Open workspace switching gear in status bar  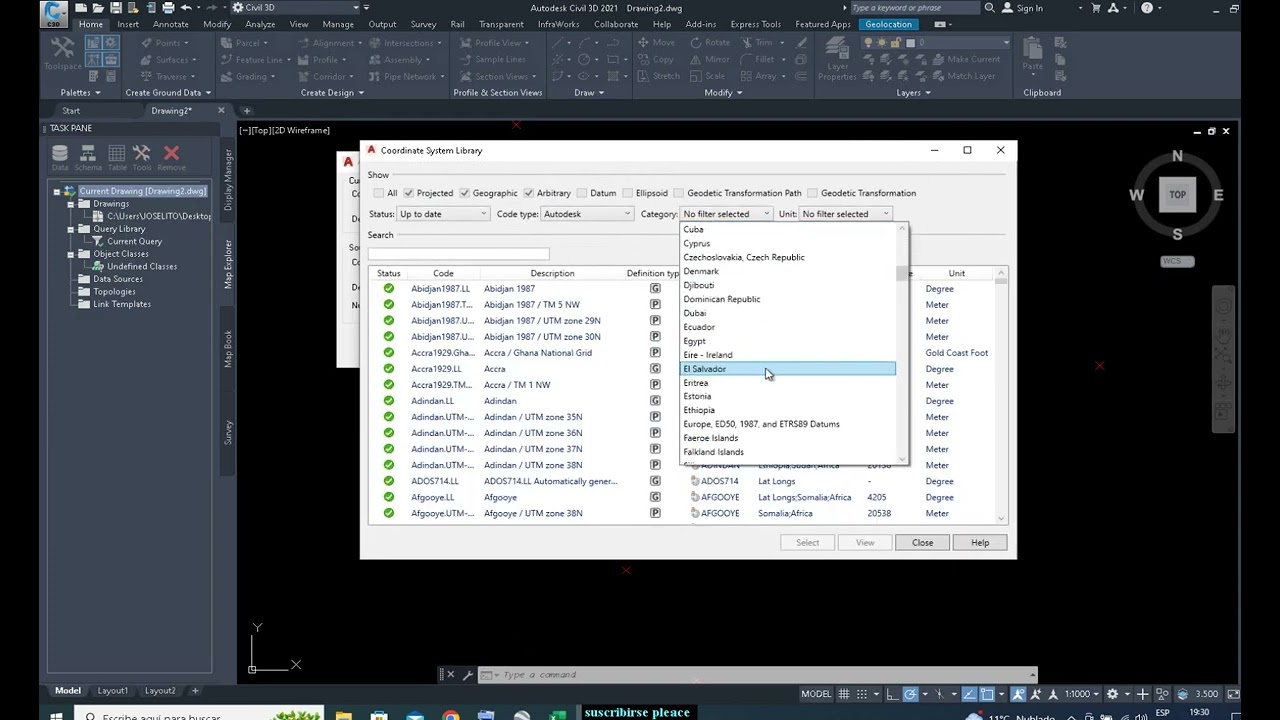click(1112, 694)
